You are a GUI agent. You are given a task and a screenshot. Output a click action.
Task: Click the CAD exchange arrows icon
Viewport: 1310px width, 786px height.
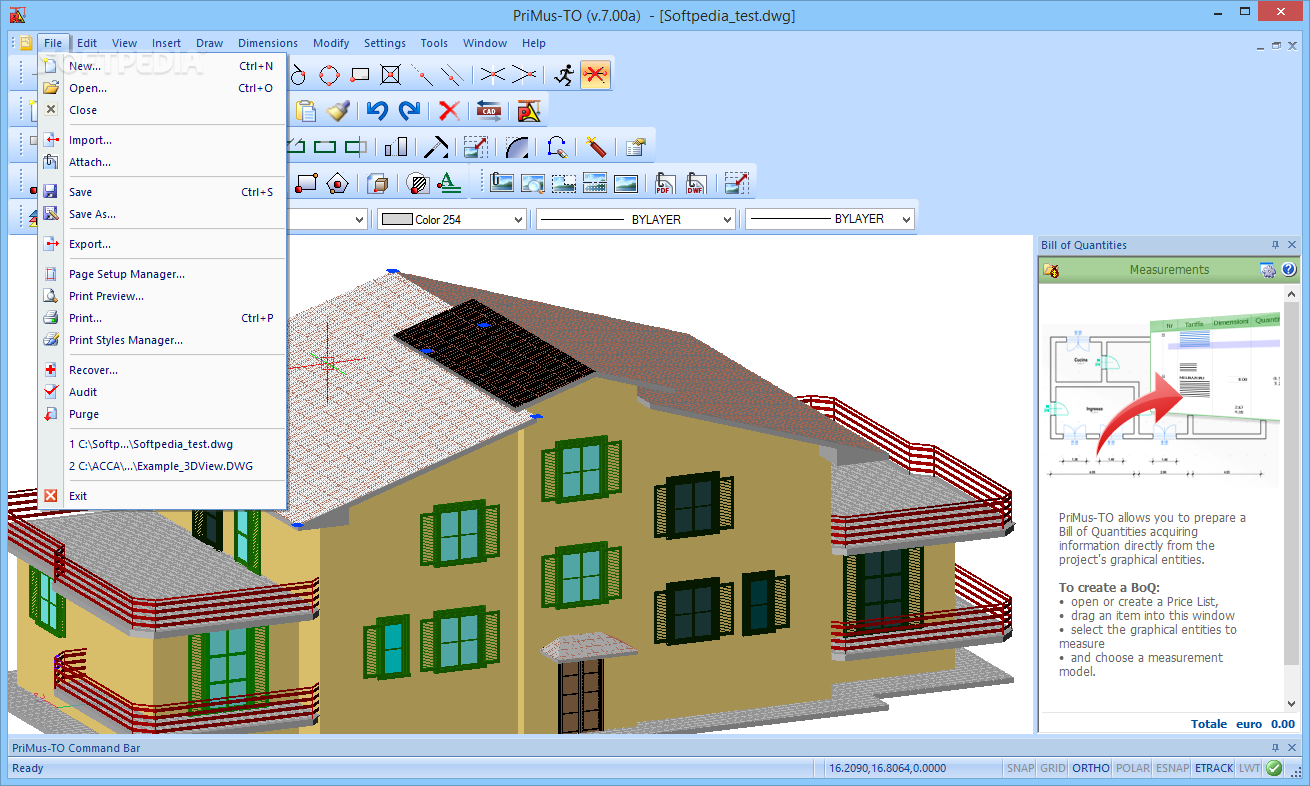click(x=488, y=111)
